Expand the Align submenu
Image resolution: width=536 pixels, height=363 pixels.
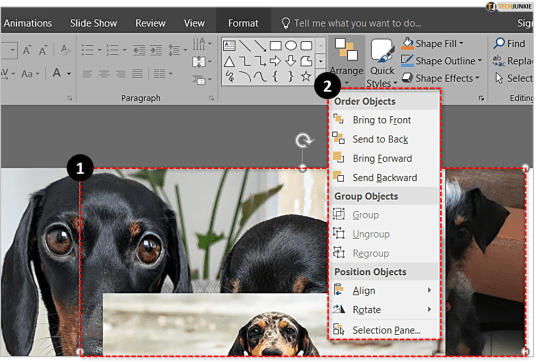(x=384, y=291)
